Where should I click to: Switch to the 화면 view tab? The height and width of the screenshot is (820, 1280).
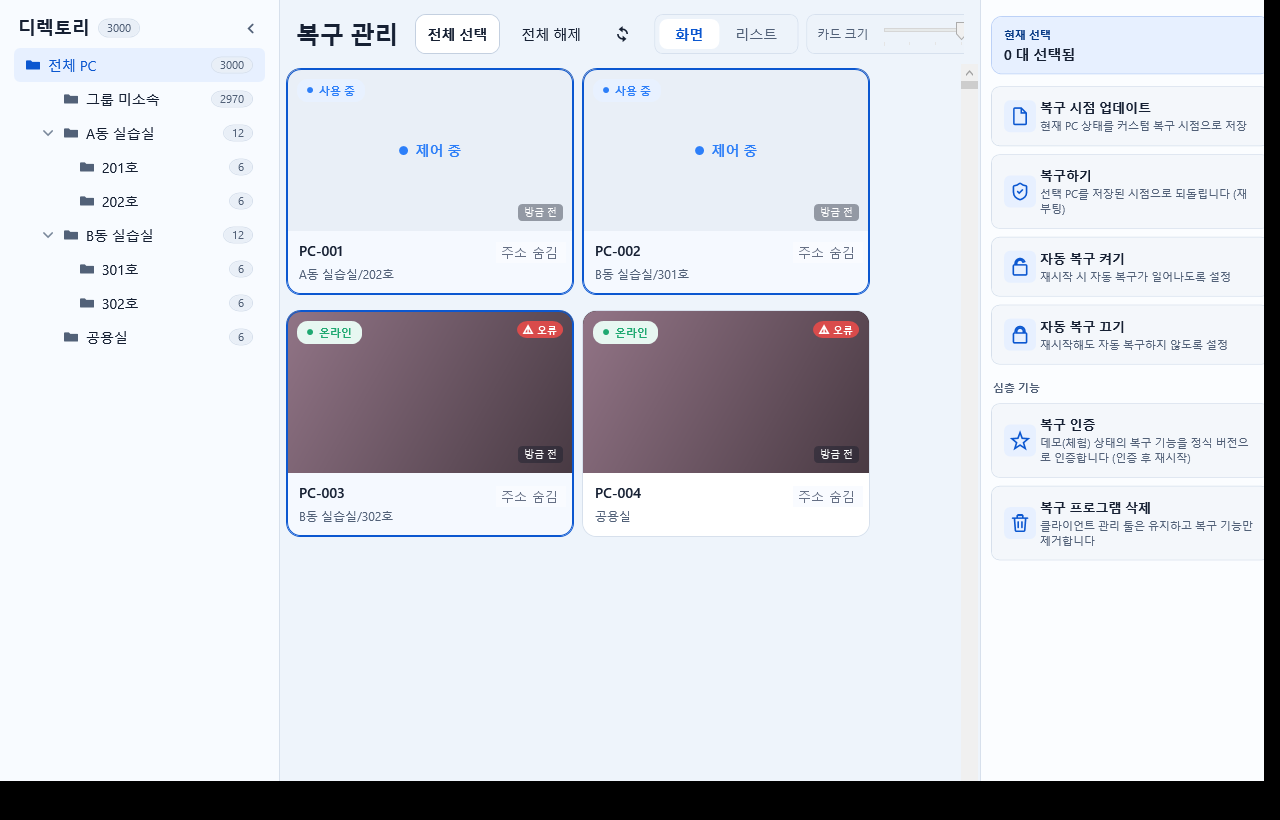[689, 34]
